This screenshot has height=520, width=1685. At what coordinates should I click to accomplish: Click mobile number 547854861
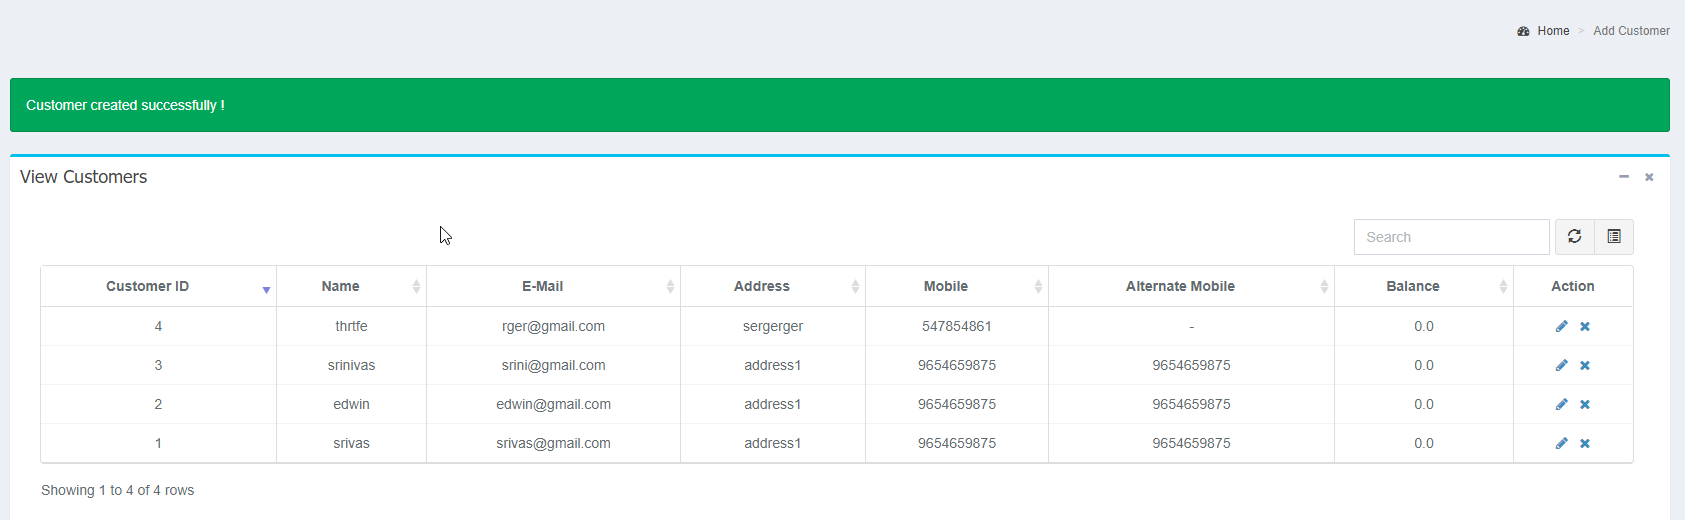click(x=957, y=326)
